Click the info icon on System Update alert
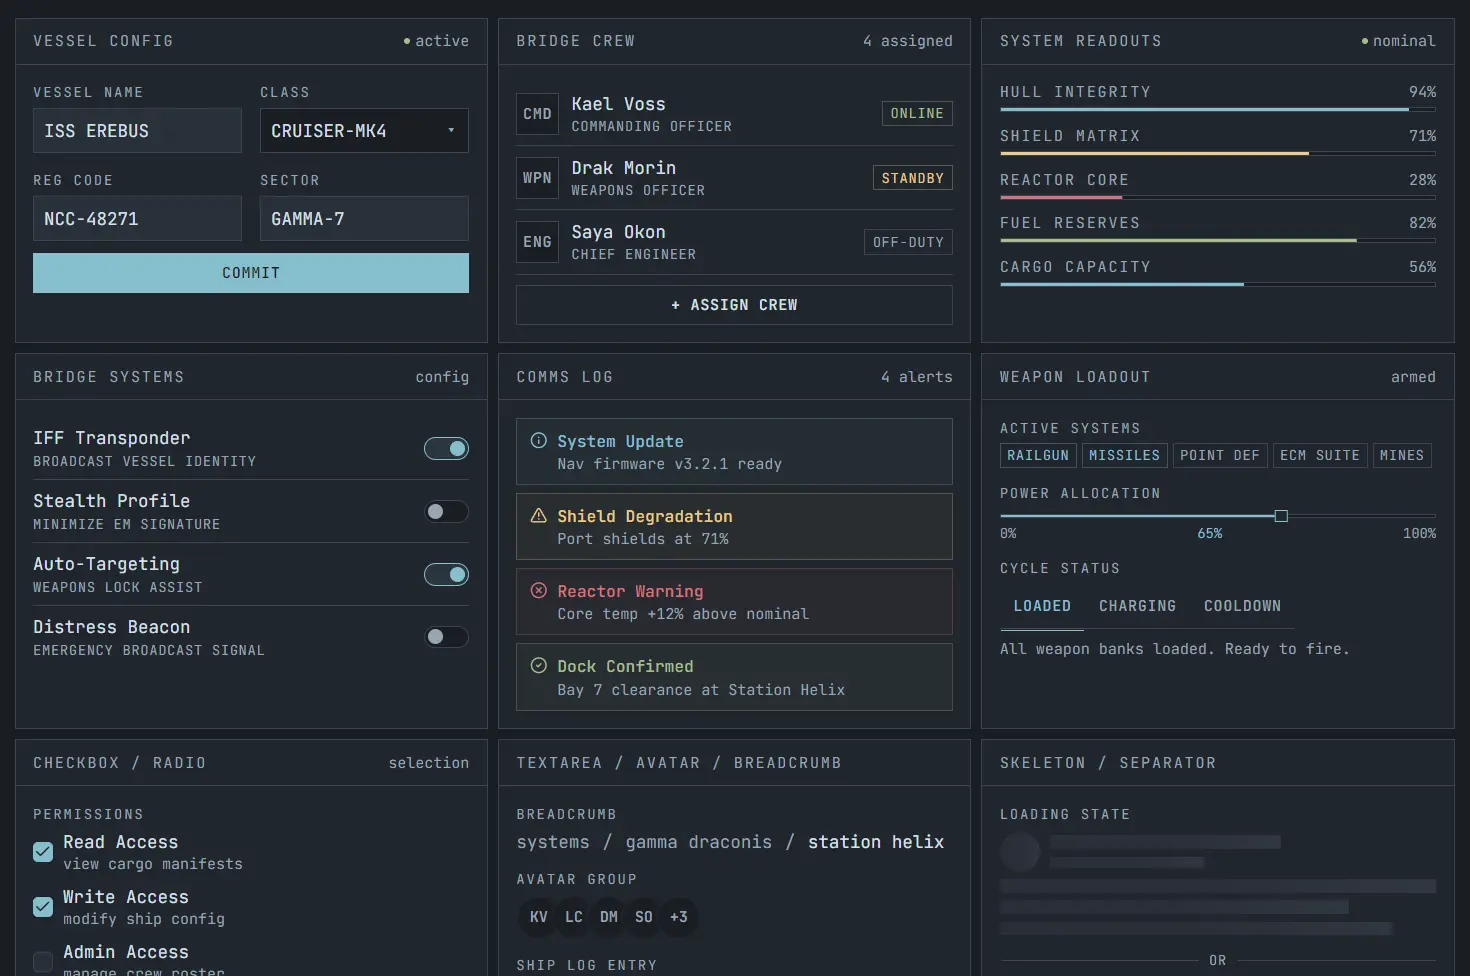This screenshot has height=976, width=1470. click(x=539, y=440)
